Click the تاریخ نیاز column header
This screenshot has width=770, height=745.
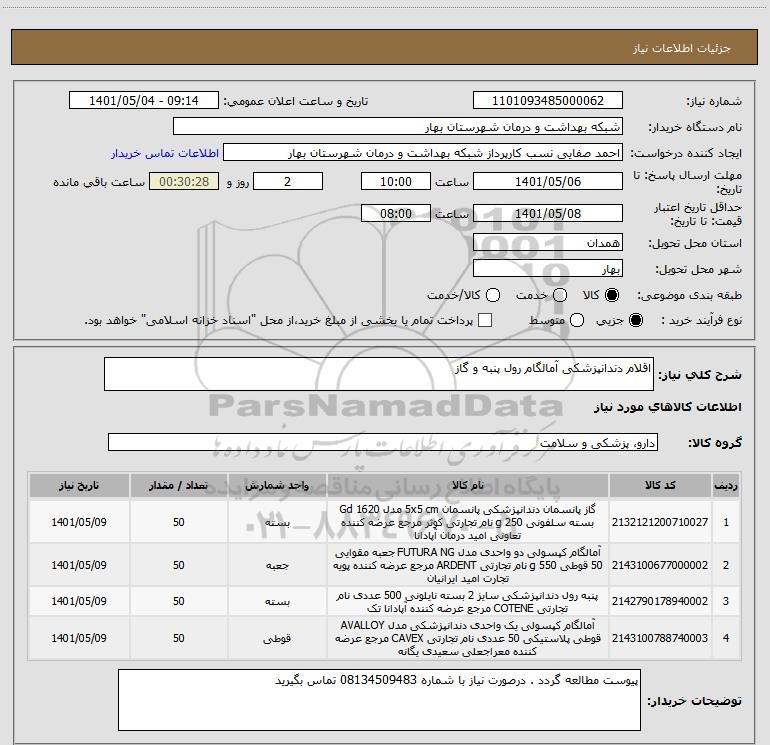[x=79, y=485]
